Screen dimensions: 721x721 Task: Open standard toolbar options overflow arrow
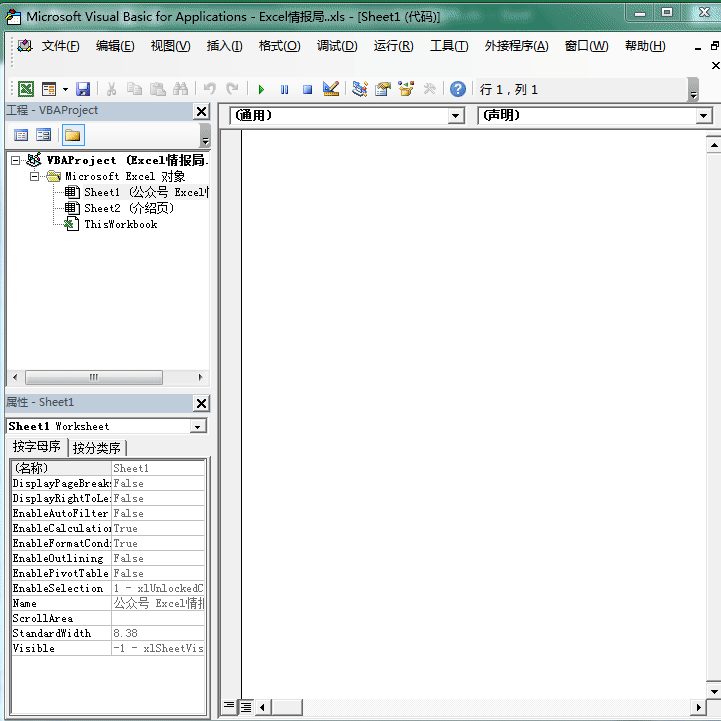[693, 90]
